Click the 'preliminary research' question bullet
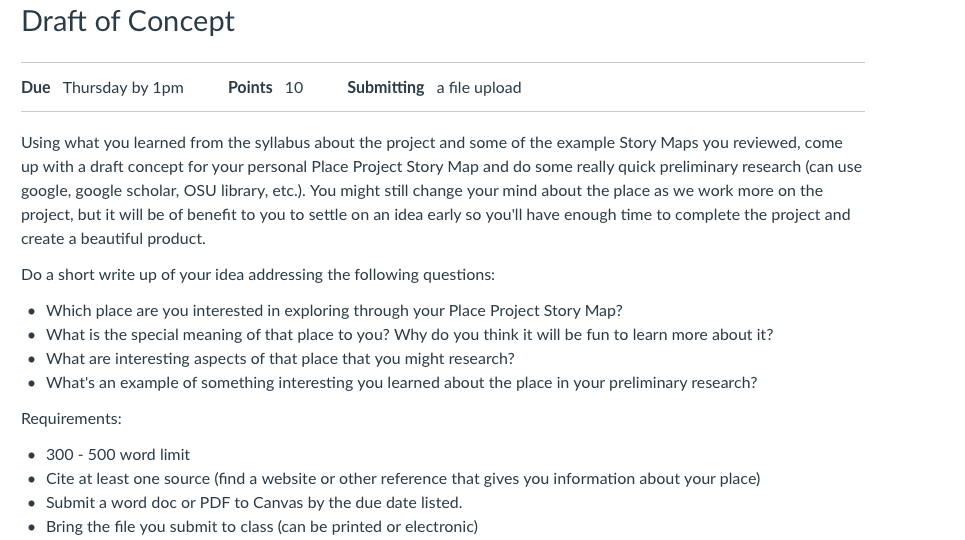Viewport: 965px width, 540px height. point(401,383)
